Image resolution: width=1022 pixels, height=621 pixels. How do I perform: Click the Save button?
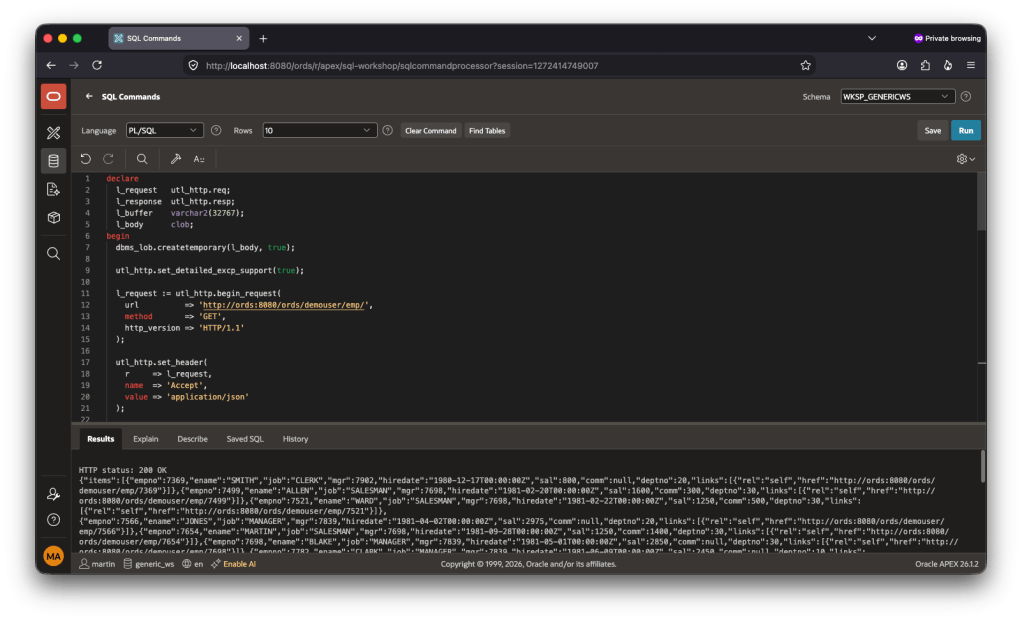pos(933,130)
